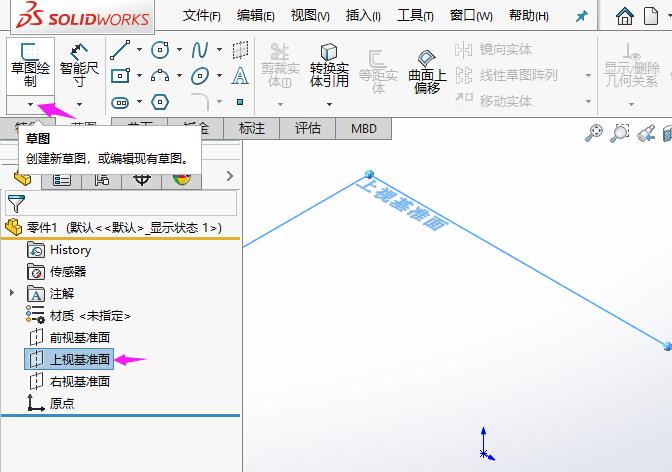Screen dimensions: 672x472
Task: Select the Point sketch tool
Action: click(240, 102)
